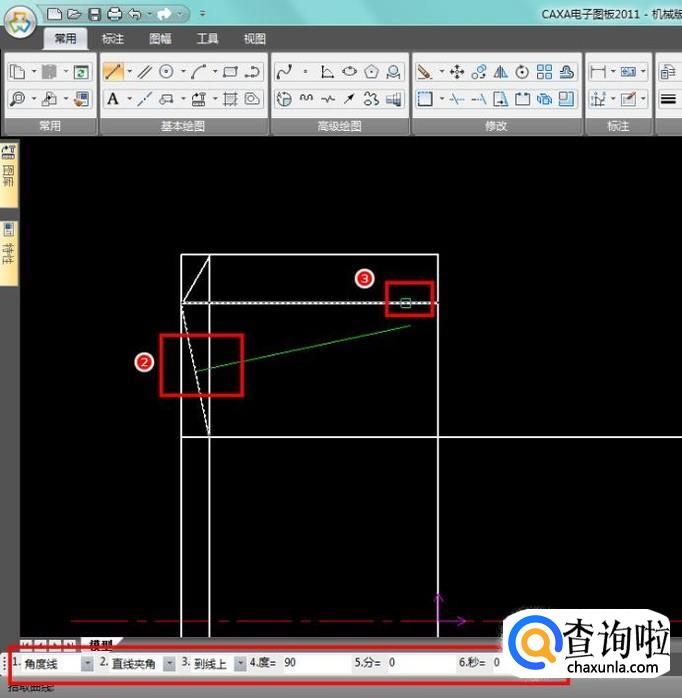Select the linear Dimension tool
The height and width of the screenshot is (698, 682).
pyautogui.click(x=597, y=72)
